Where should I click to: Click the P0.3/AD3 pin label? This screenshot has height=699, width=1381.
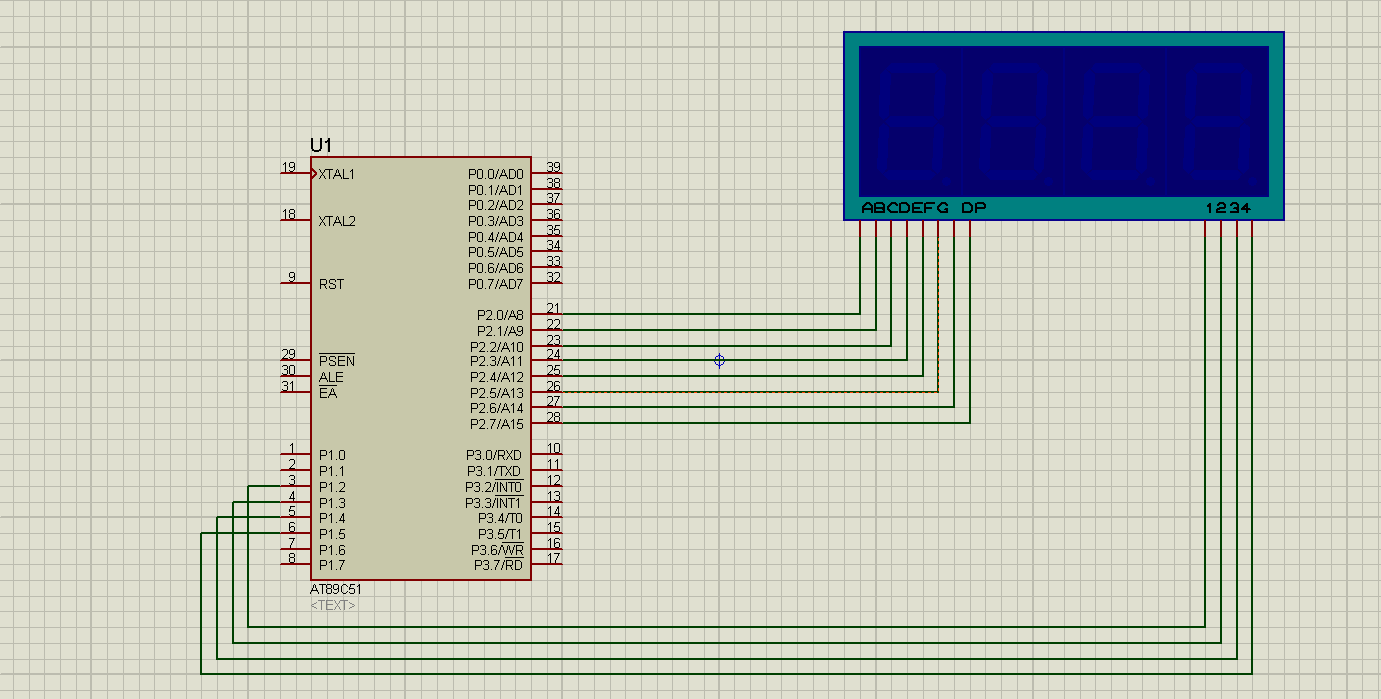click(496, 221)
